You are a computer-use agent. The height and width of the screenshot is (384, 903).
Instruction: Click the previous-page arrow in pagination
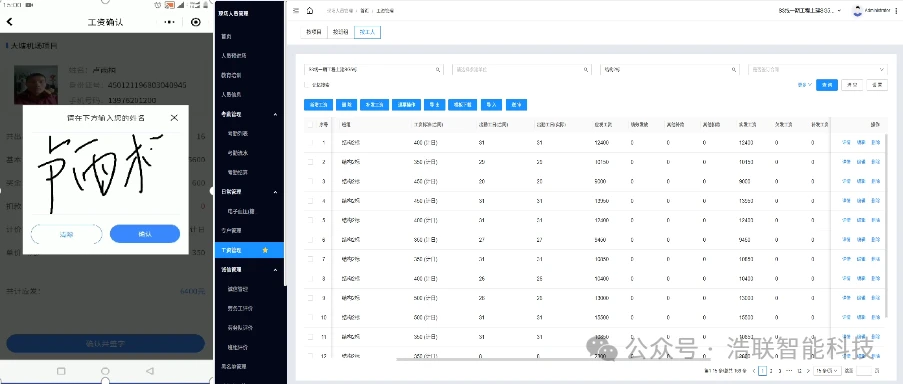point(754,371)
